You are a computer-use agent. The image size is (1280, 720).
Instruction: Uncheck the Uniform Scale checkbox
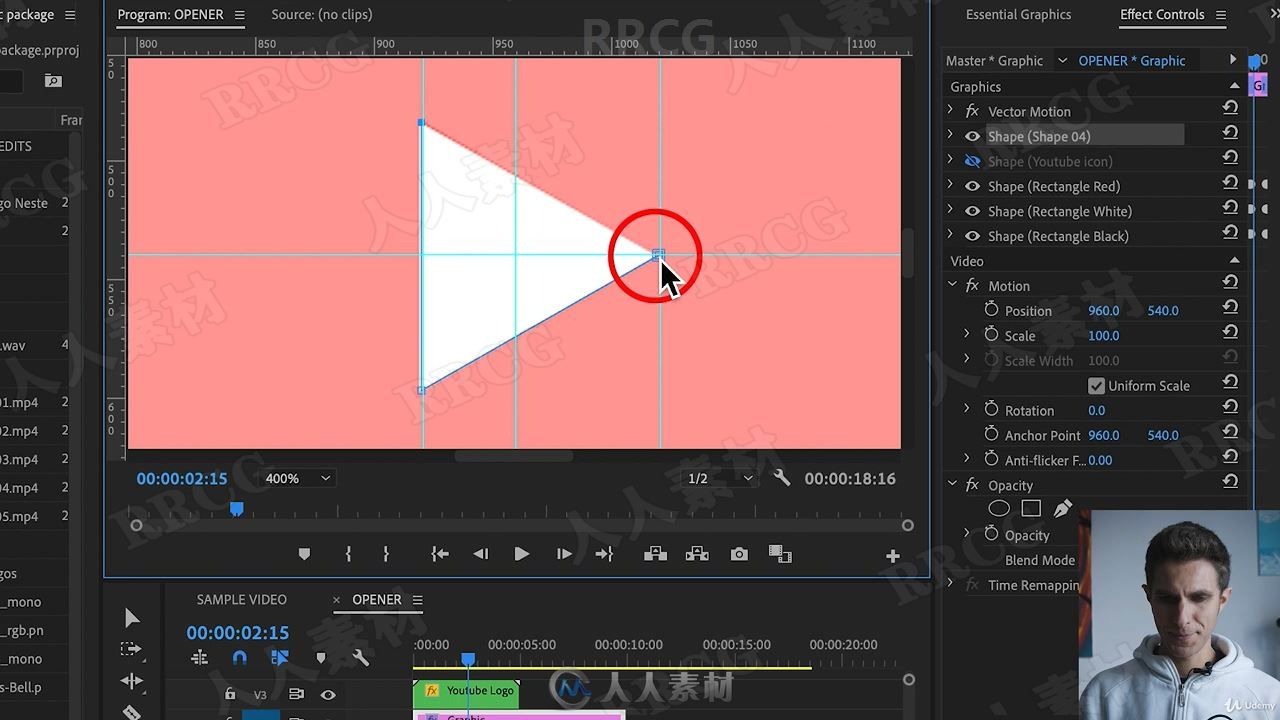(1096, 385)
